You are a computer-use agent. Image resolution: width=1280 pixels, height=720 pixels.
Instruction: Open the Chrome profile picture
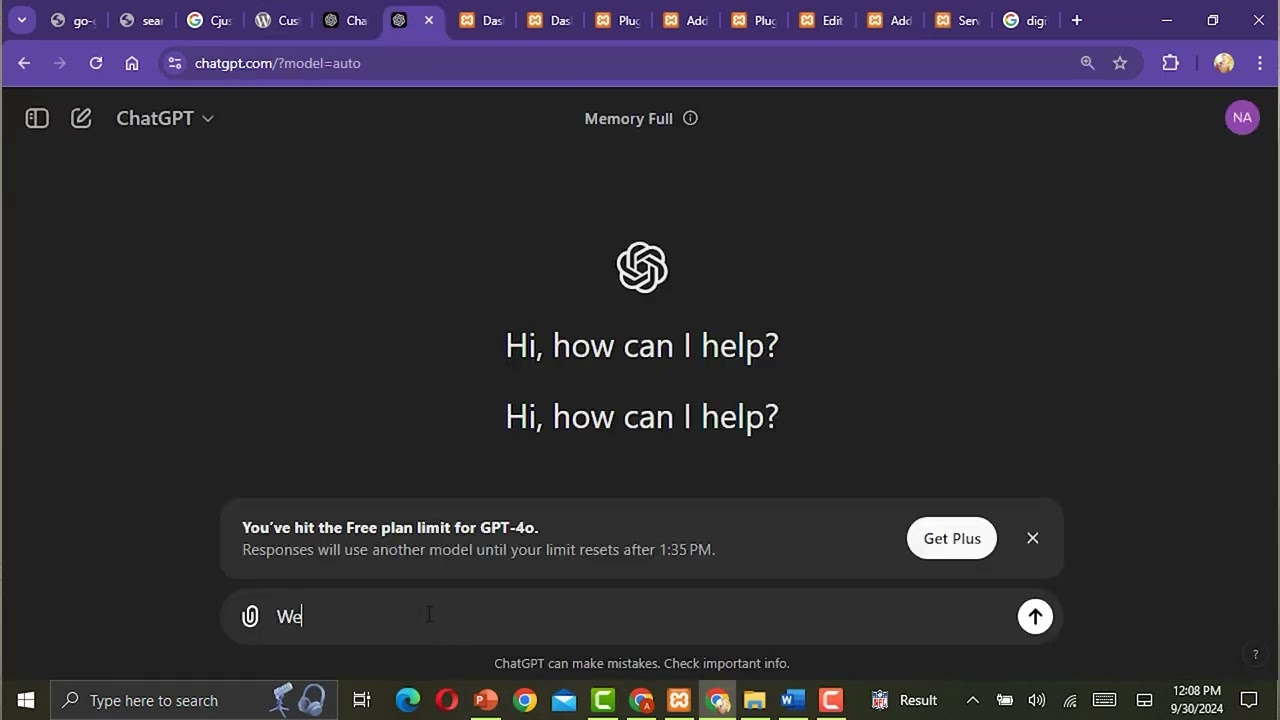pos(1224,63)
